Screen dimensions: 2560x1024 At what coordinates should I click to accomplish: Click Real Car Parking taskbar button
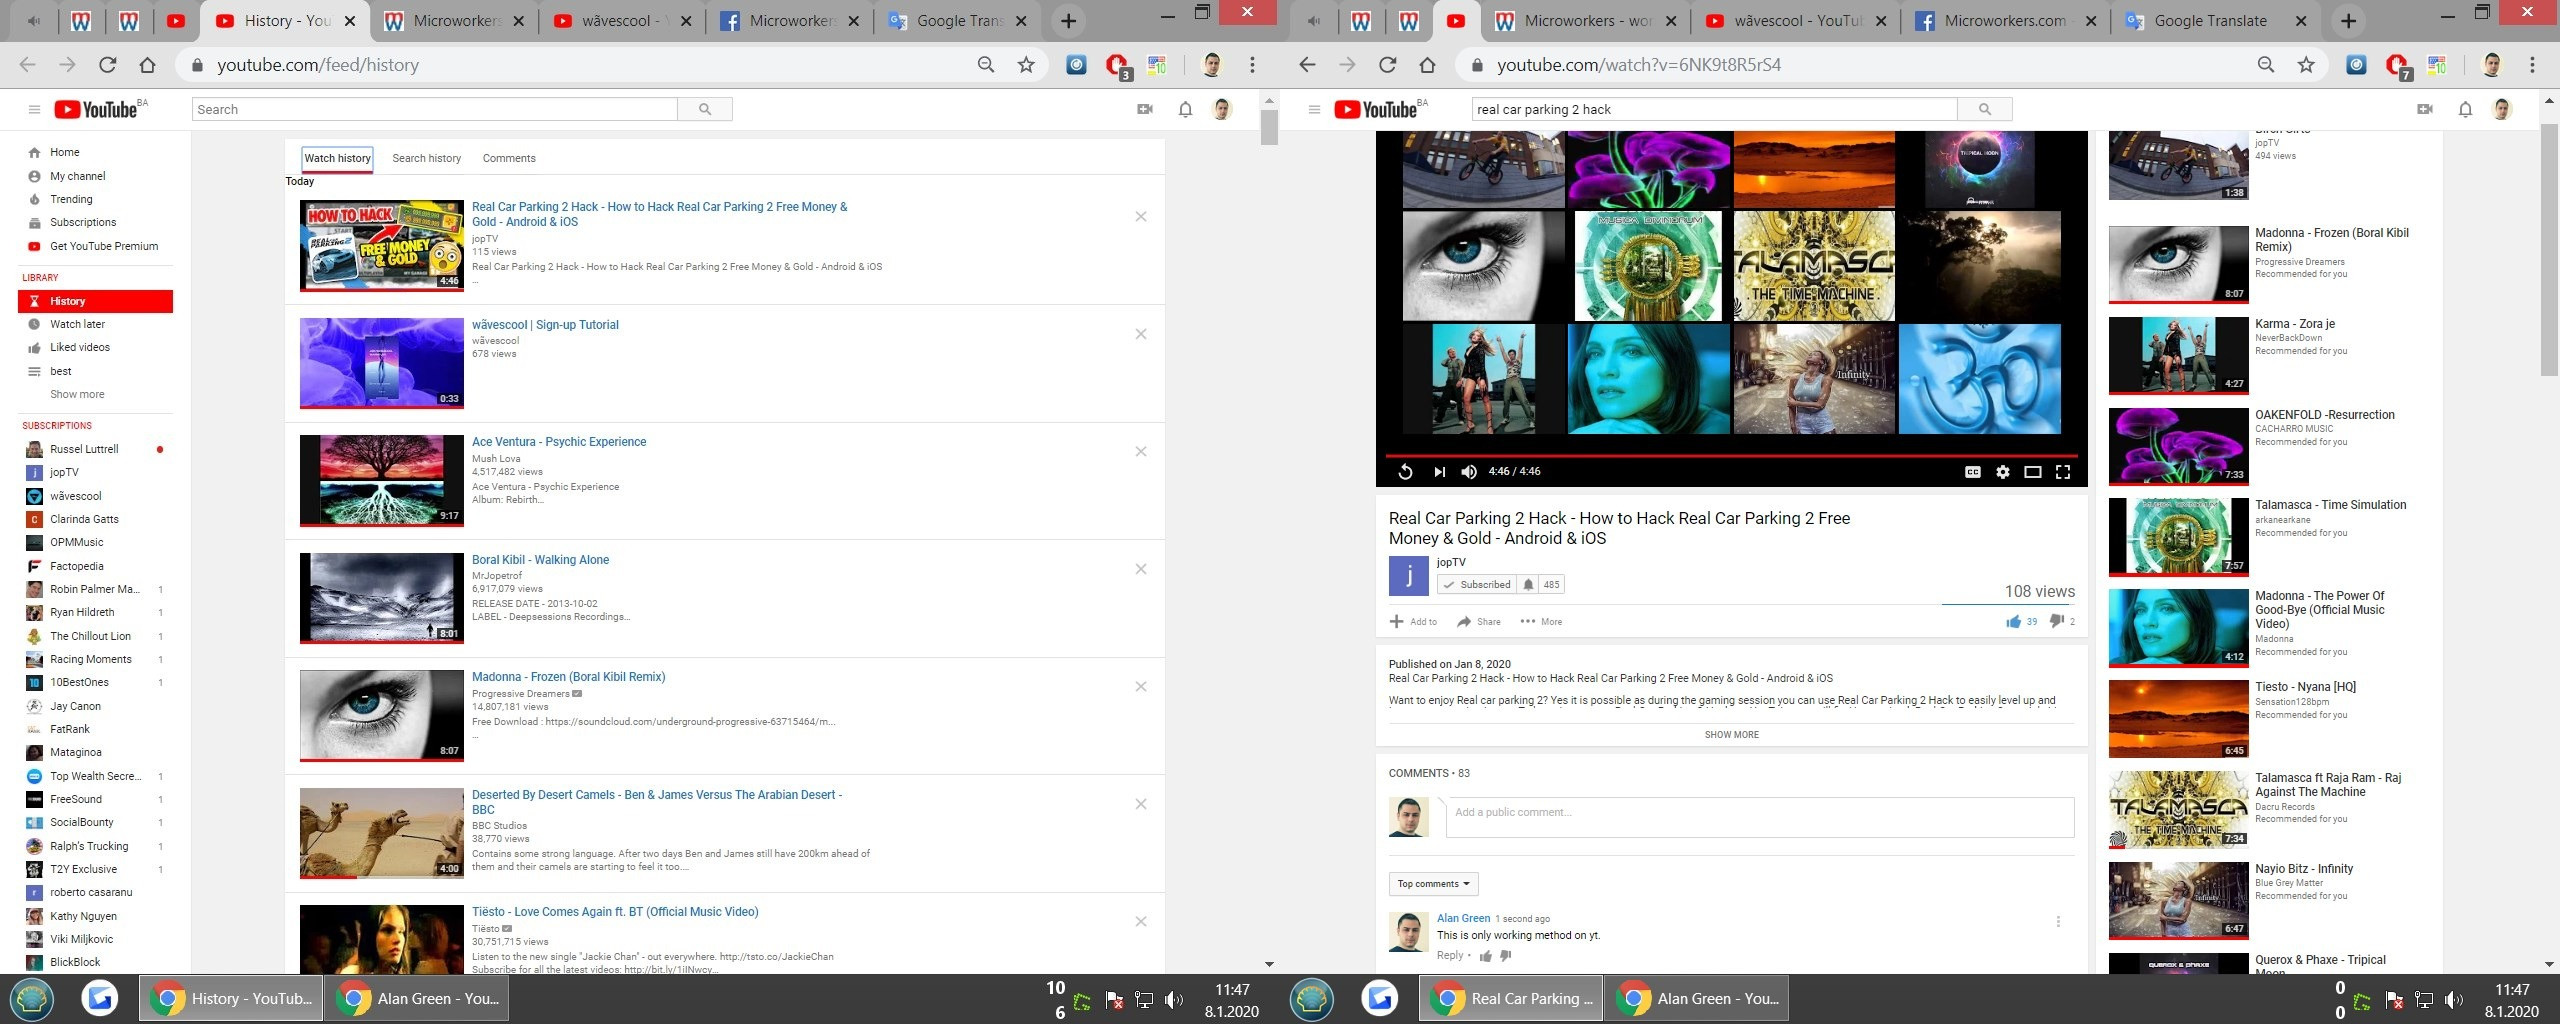point(1511,998)
